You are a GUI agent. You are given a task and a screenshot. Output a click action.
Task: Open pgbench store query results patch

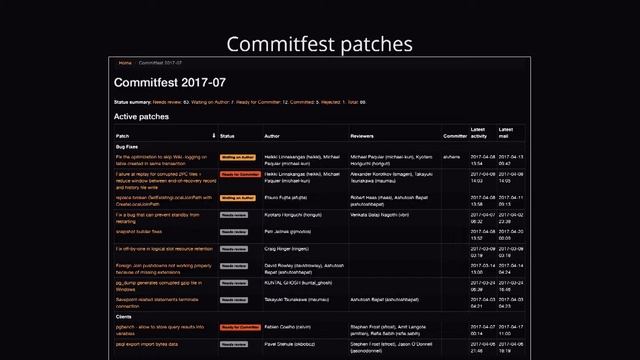coord(160,330)
